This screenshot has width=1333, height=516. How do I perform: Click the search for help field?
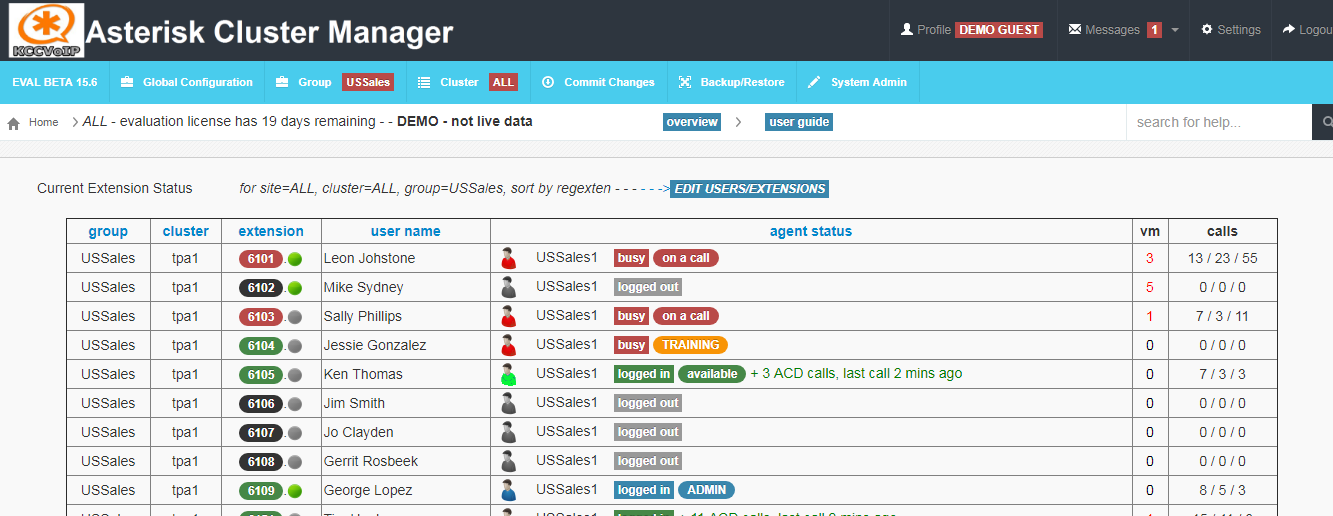click(1219, 122)
